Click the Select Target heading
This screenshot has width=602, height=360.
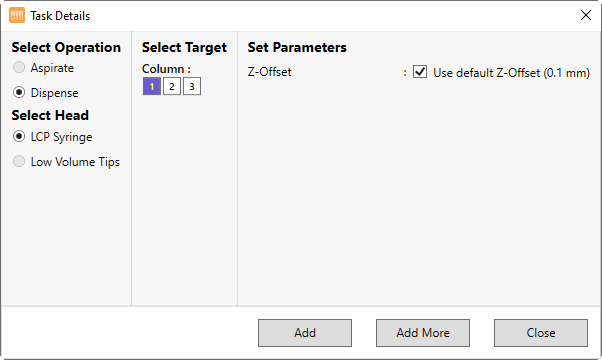click(184, 48)
